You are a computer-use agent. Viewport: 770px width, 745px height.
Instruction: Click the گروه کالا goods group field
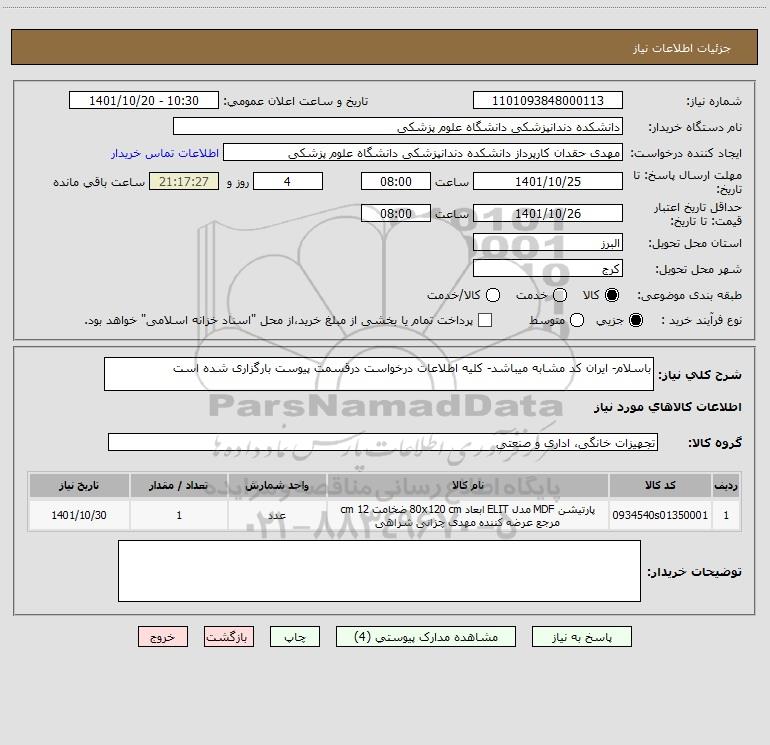coord(383,442)
